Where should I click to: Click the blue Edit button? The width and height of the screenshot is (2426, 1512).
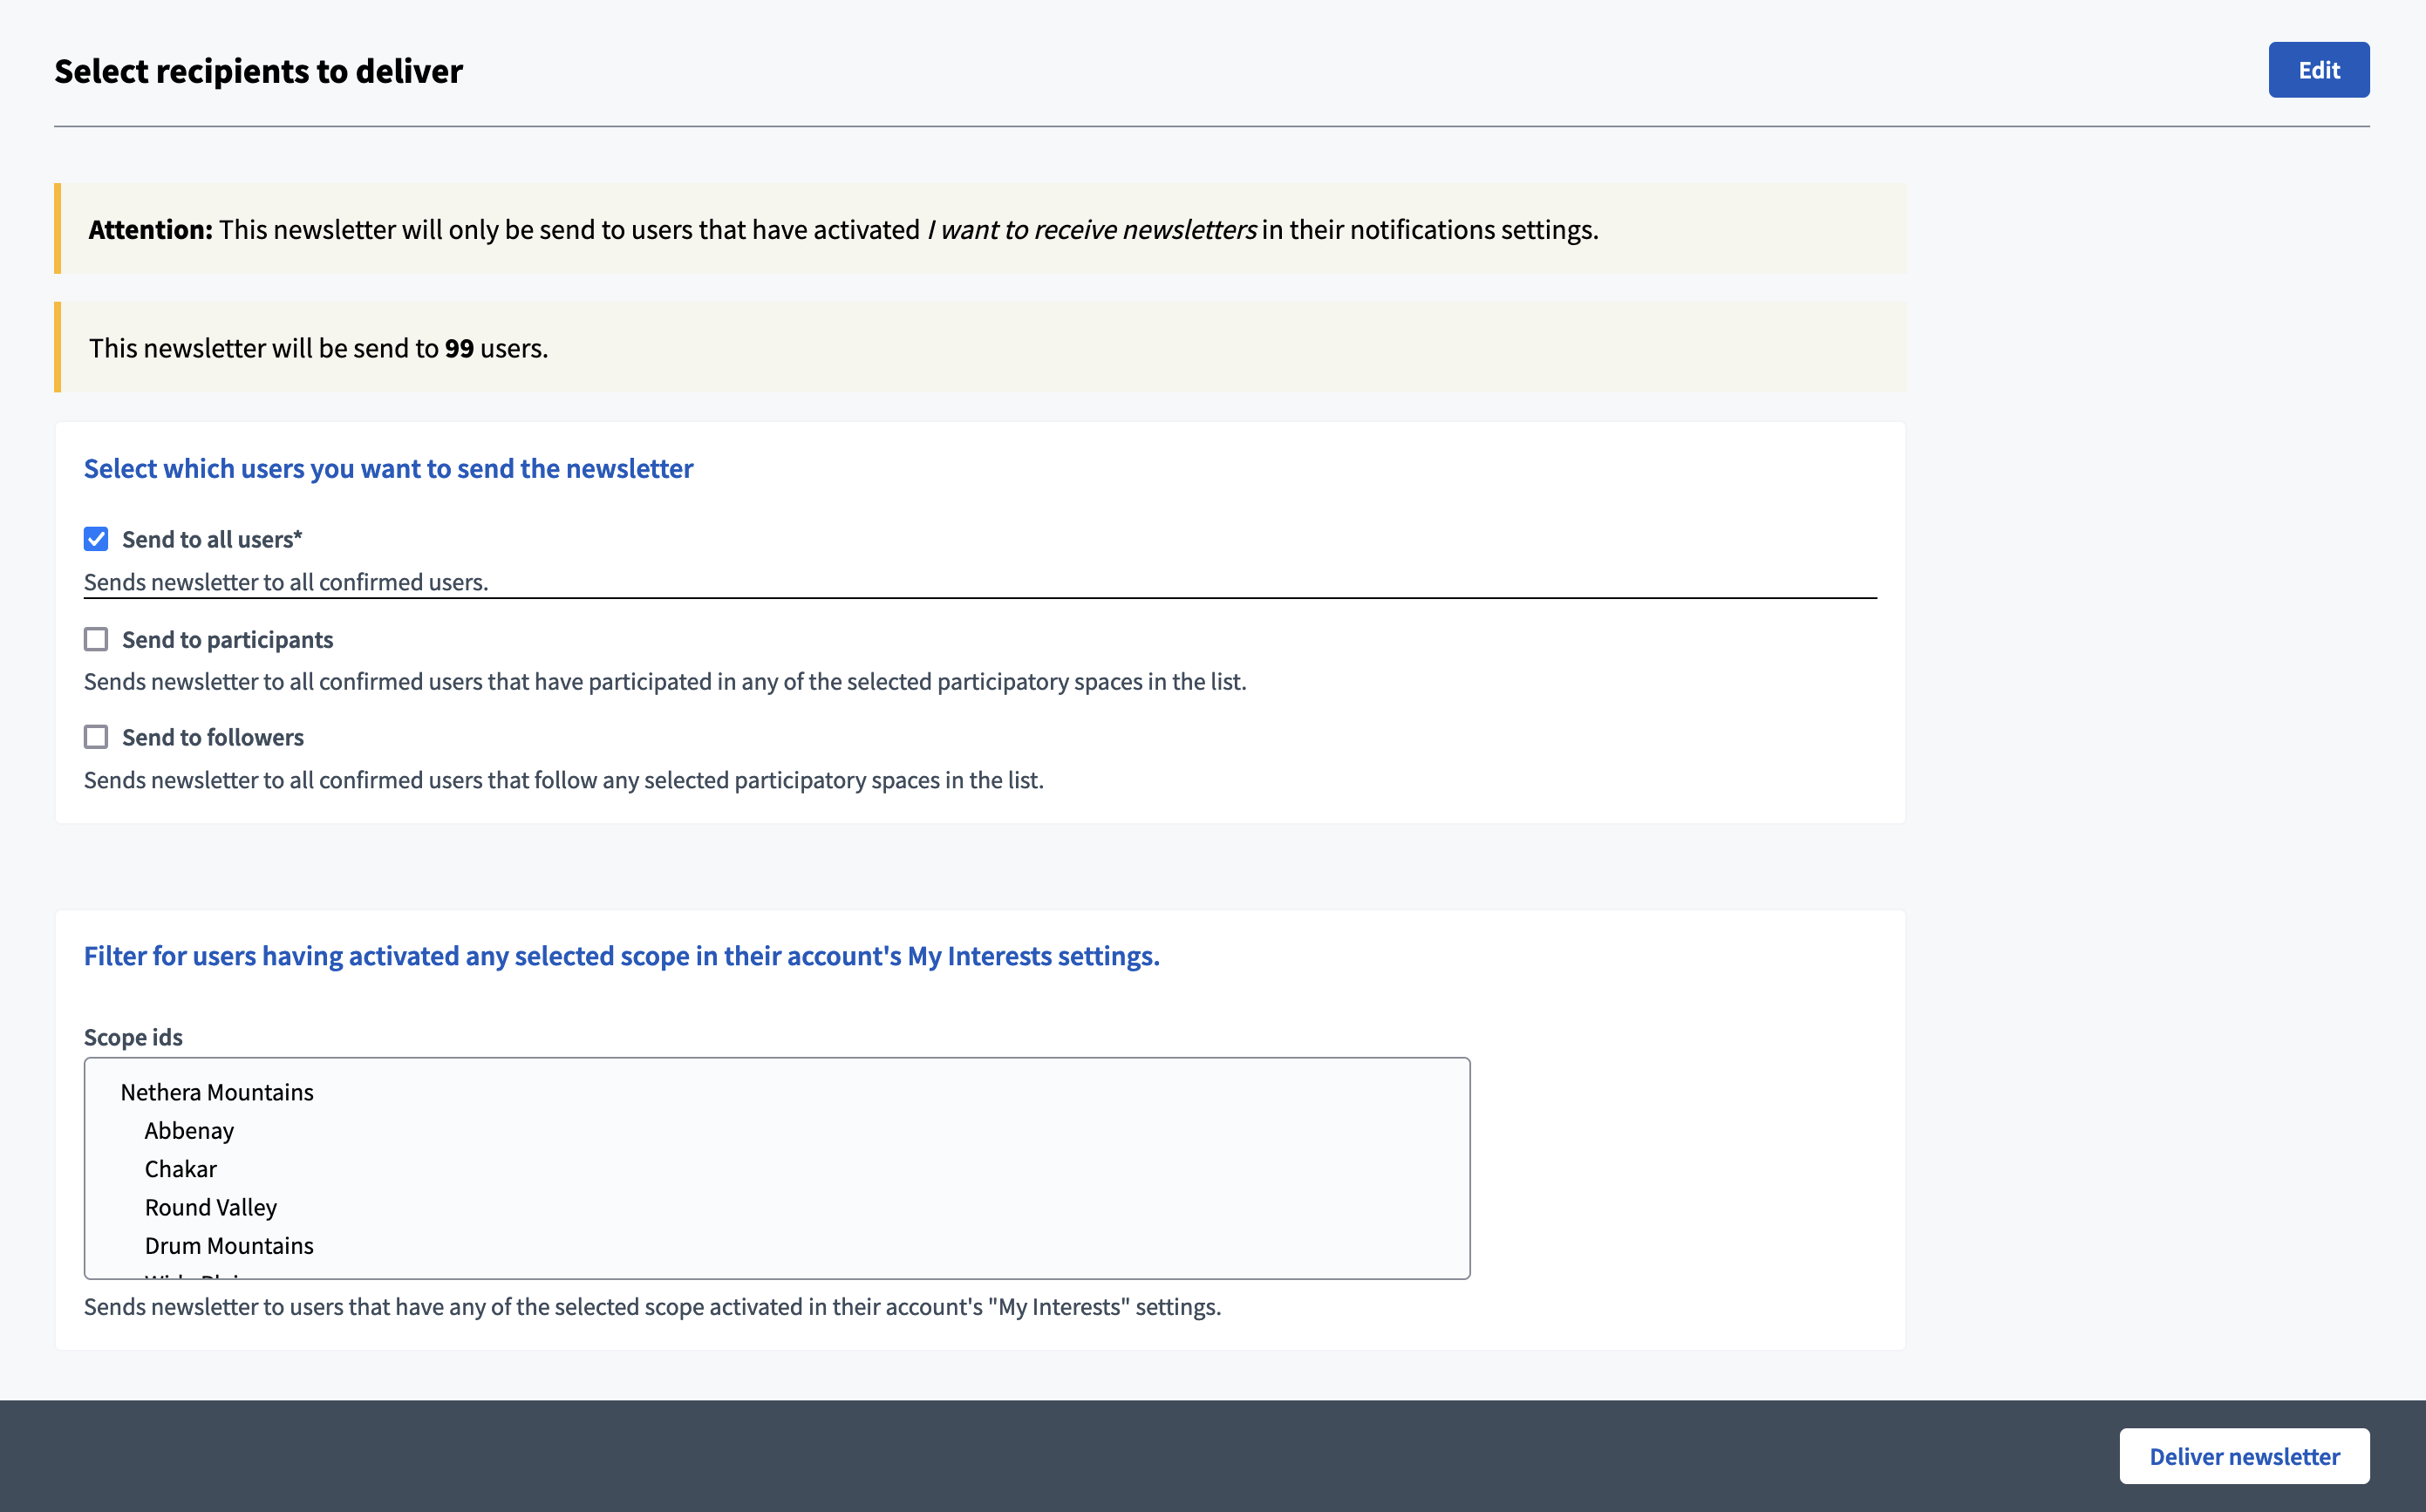click(x=2317, y=70)
